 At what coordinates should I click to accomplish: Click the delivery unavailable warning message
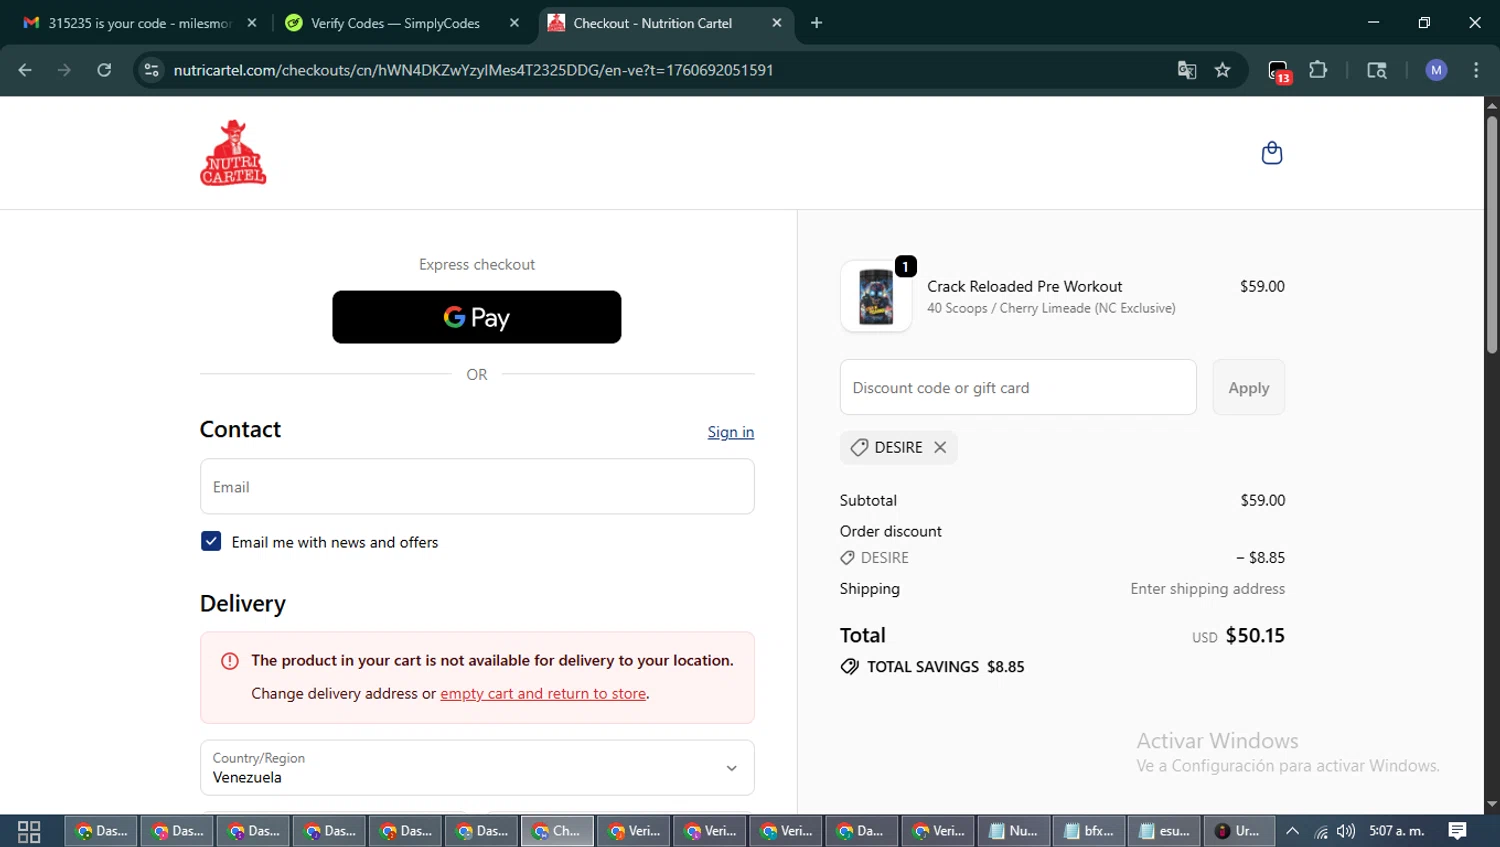[477, 677]
